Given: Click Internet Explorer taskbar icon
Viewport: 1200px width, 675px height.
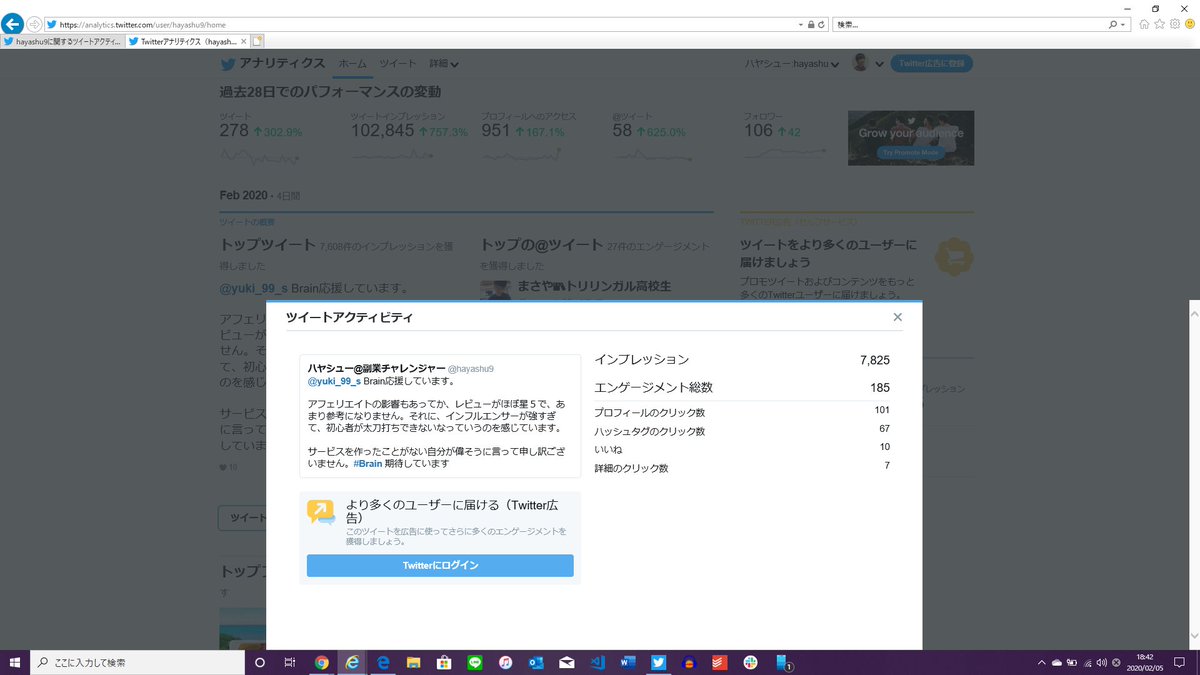Looking at the screenshot, I should pyautogui.click(x=351, y=662).
